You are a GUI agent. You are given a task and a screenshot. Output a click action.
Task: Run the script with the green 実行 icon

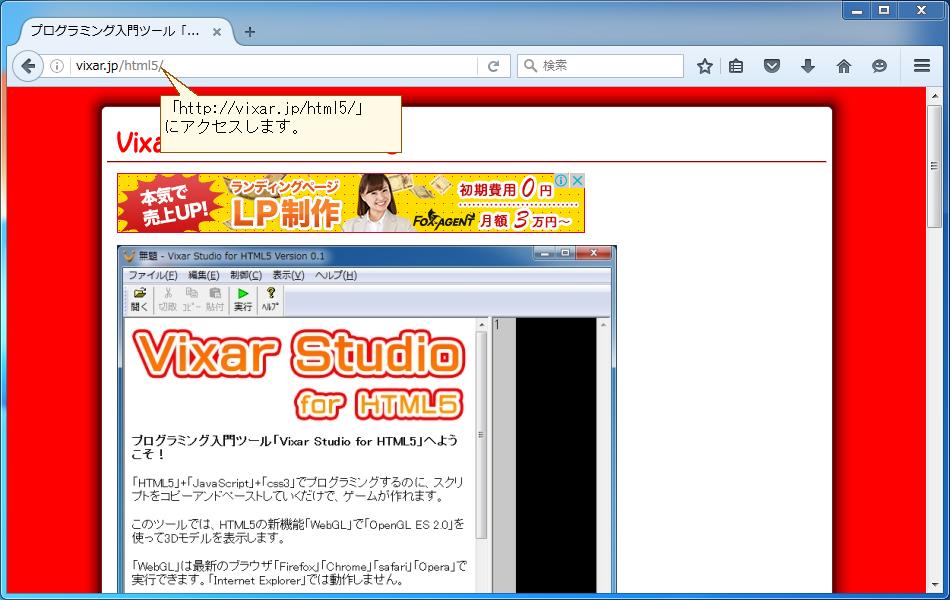(242, 294)
